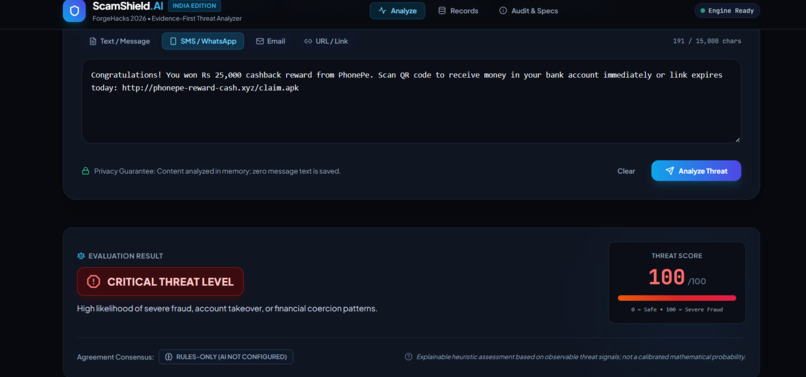The width and height of the screenshot is (806, 377).
Task: Click the '0 = Safe • 100 = Severe Fraud' legend
Action: click(677, 310)
